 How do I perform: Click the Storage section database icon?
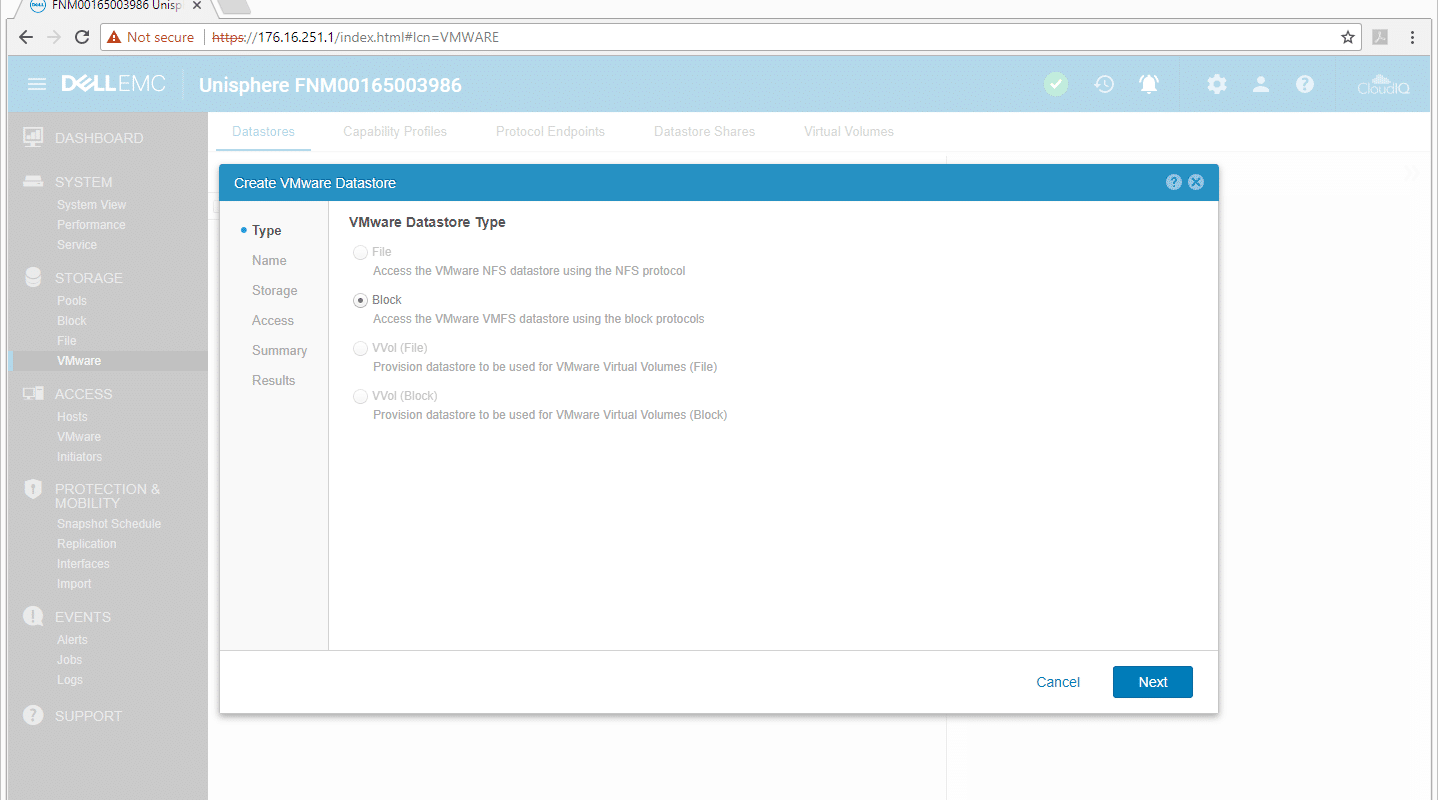(x=33, y=277)
